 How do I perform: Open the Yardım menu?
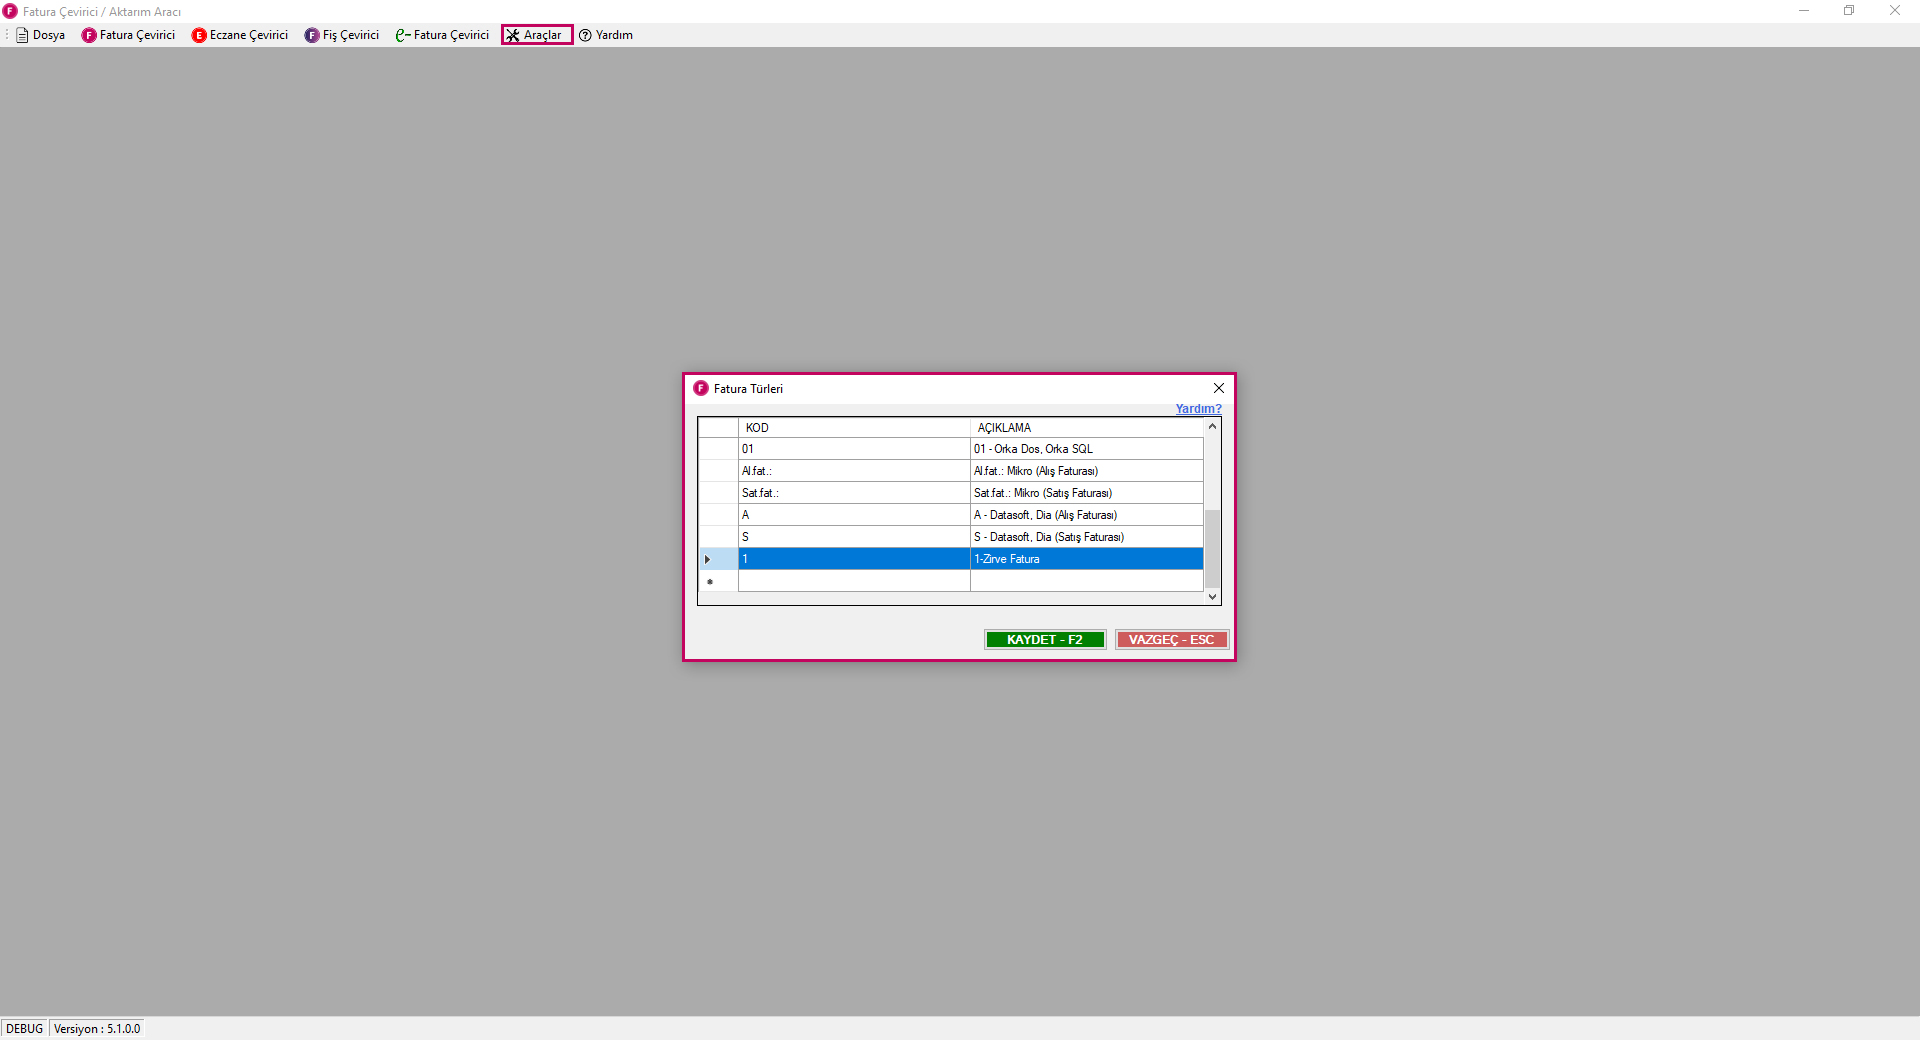click(x=606, y=35)
